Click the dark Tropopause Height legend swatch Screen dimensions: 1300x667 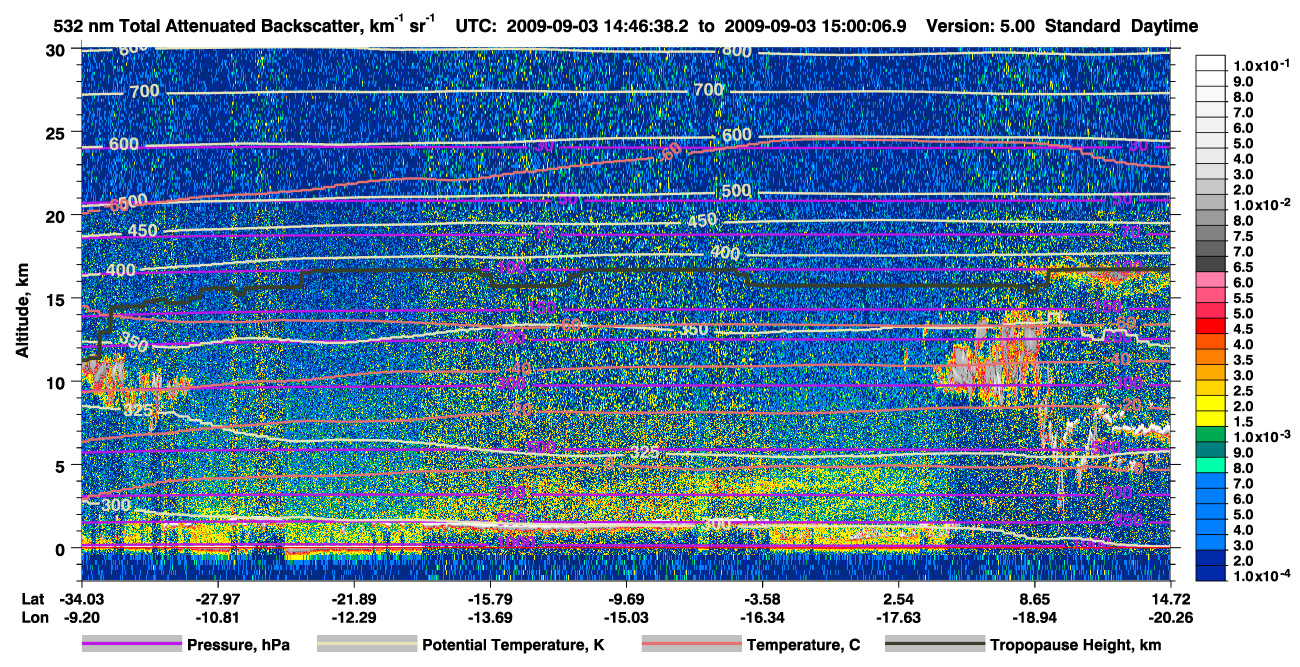pyautogui.click(x=934, y=645)
